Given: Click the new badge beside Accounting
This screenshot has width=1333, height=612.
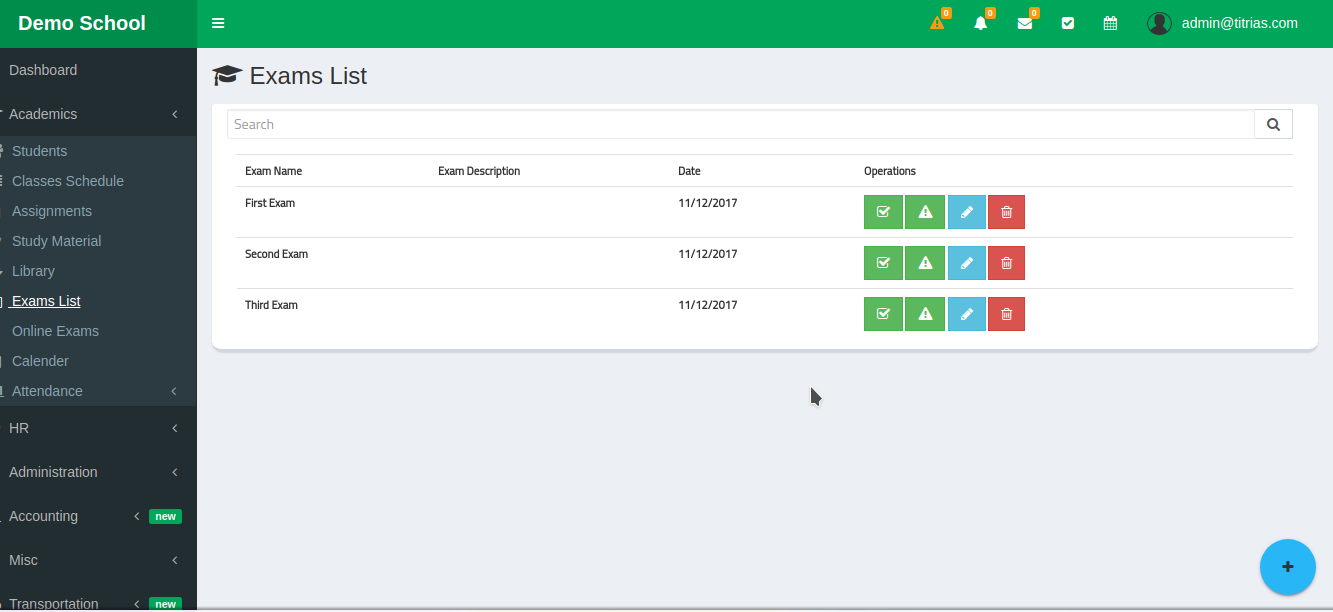Looking at the screenshot, I should pyautogui.click(x=165, y=517).
